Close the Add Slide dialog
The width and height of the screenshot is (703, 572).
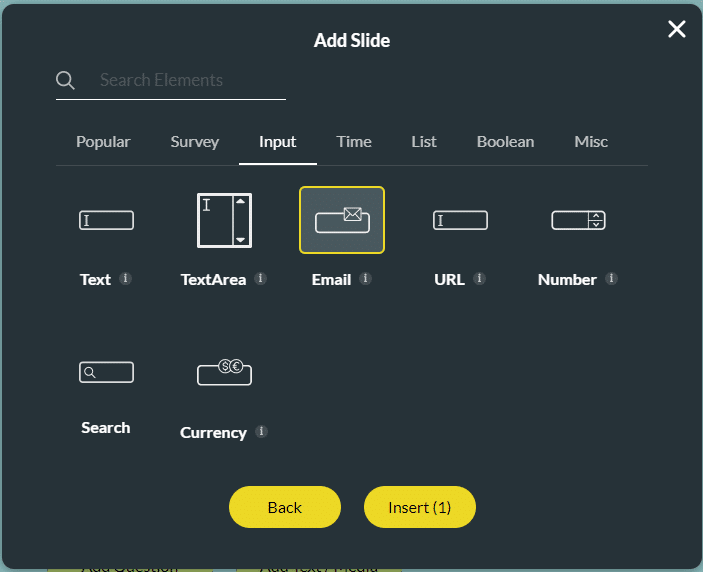677,29
